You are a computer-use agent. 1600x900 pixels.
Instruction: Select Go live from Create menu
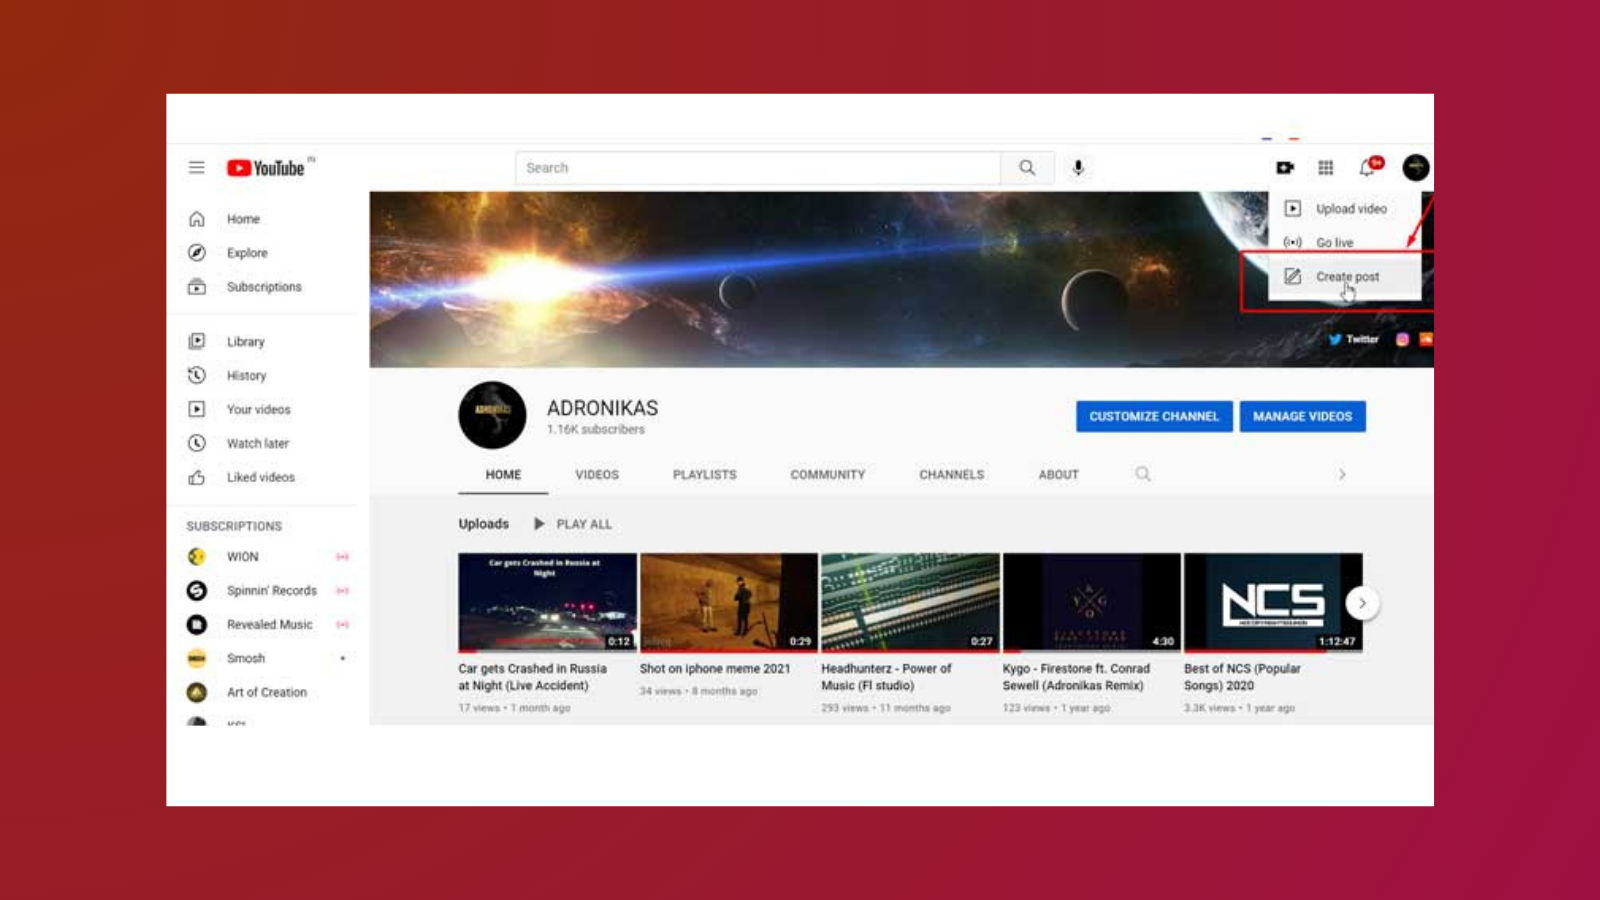pos(1345,243)
